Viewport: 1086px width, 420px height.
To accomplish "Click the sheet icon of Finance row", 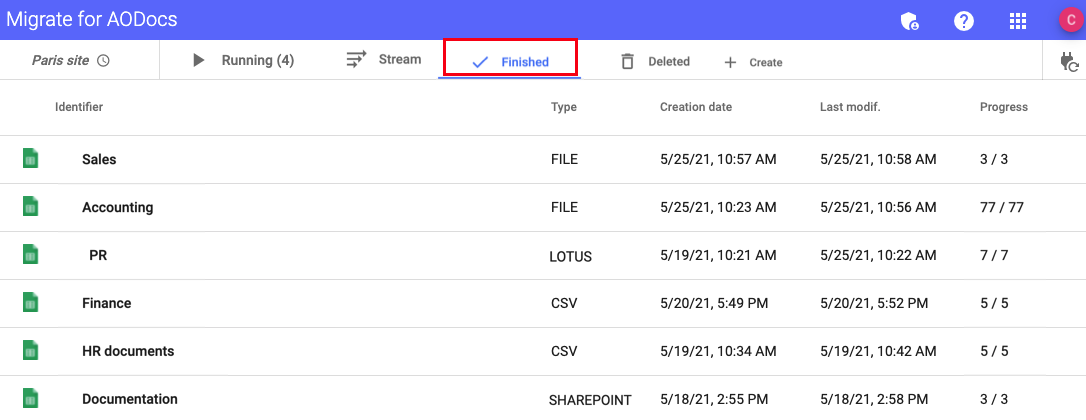I will [30, 303].
